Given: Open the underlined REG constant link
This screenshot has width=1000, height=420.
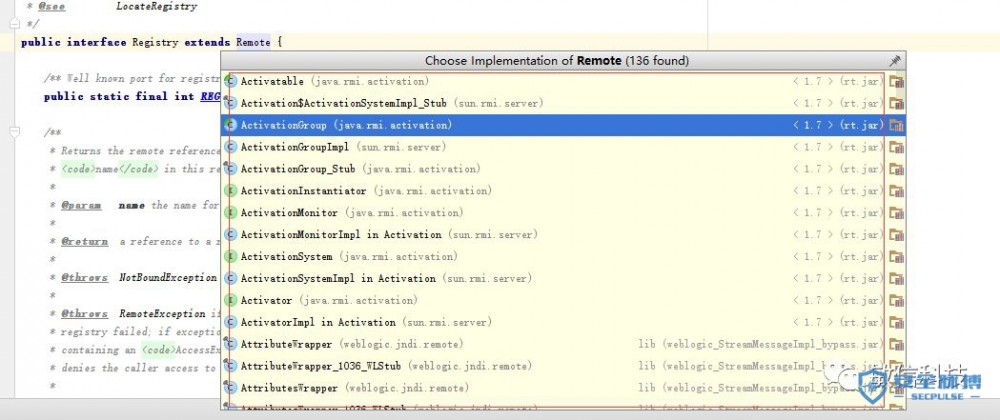Looking at the screenshot, I should tap(210, 97).
